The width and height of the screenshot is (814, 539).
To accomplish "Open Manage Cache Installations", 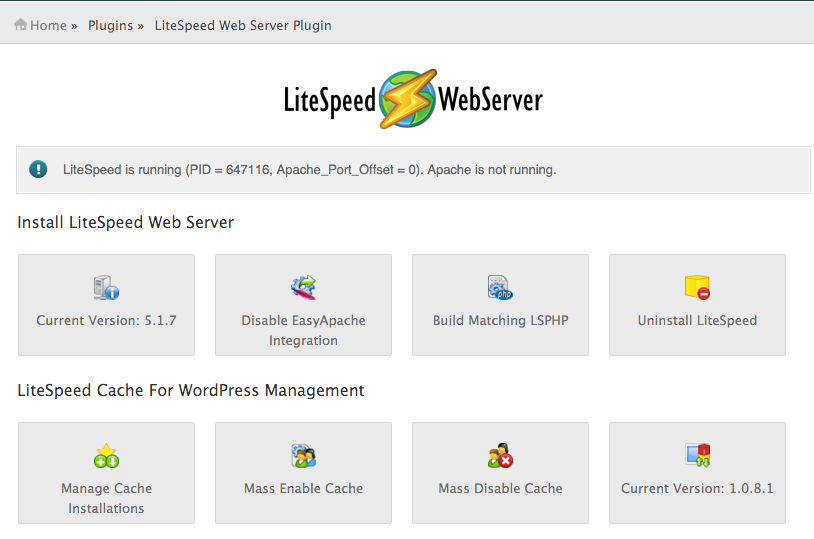I will point(106,473).
